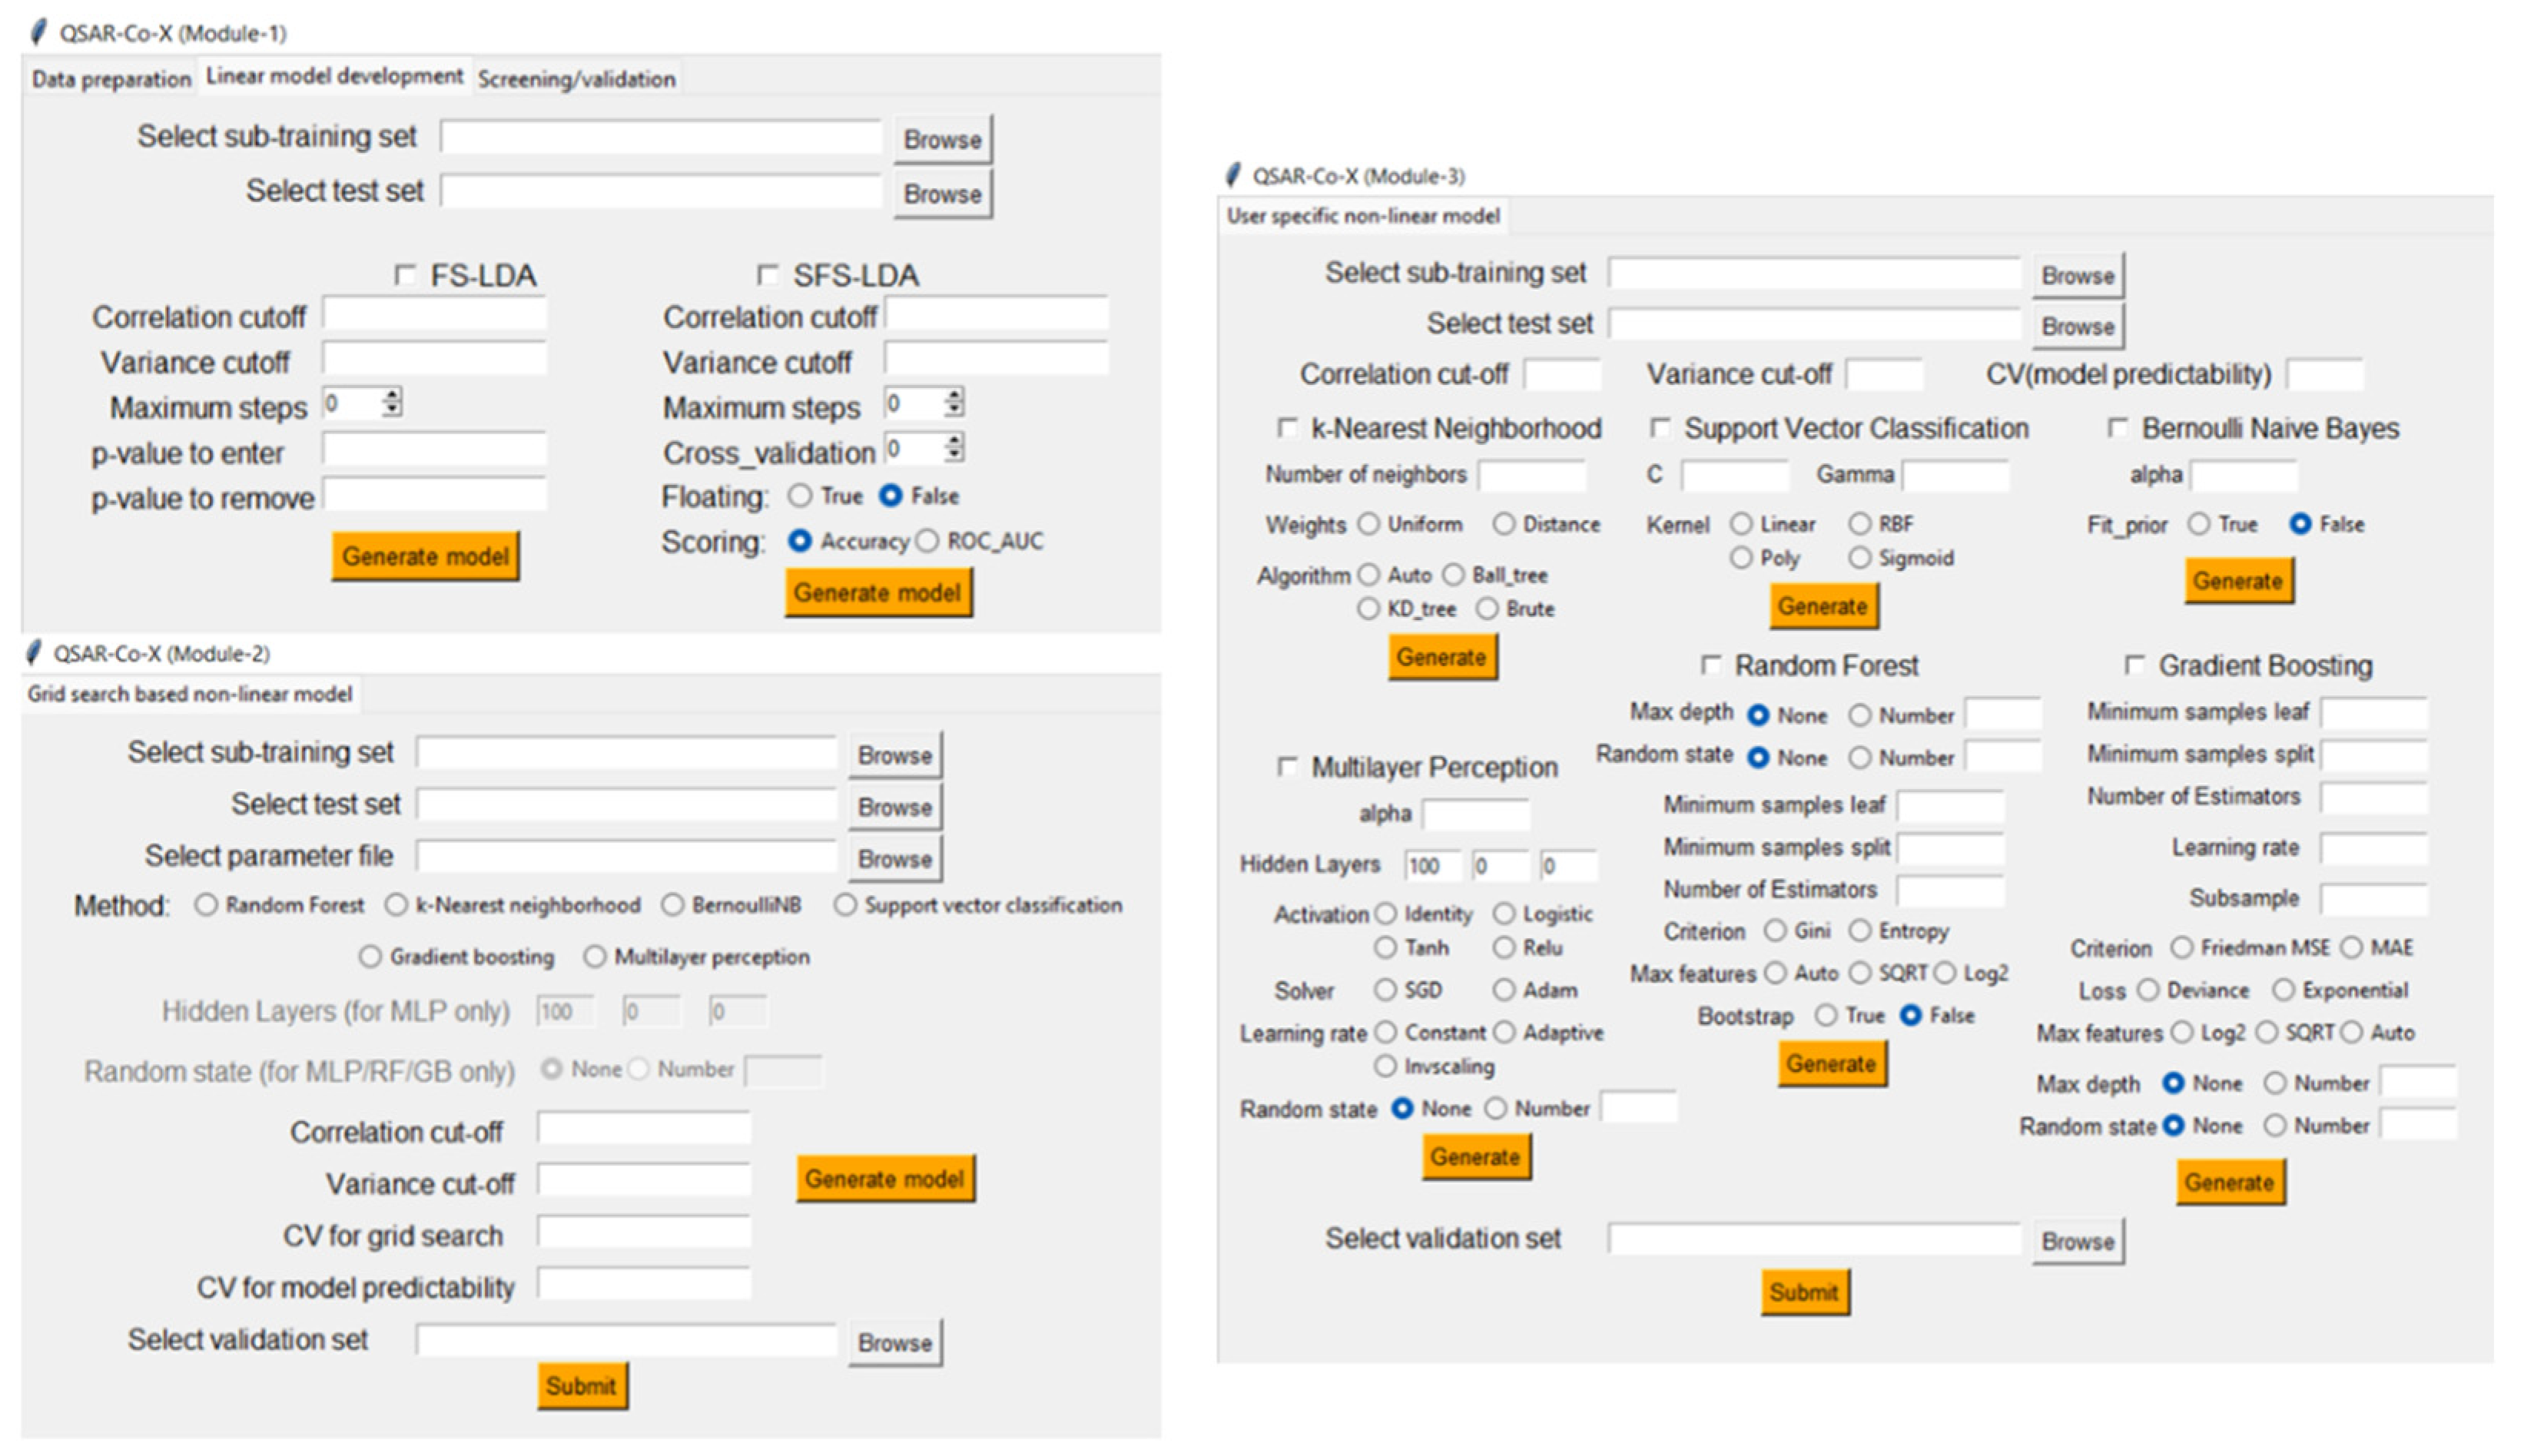Click the Select parameter file field

click(x=626, y=857)
